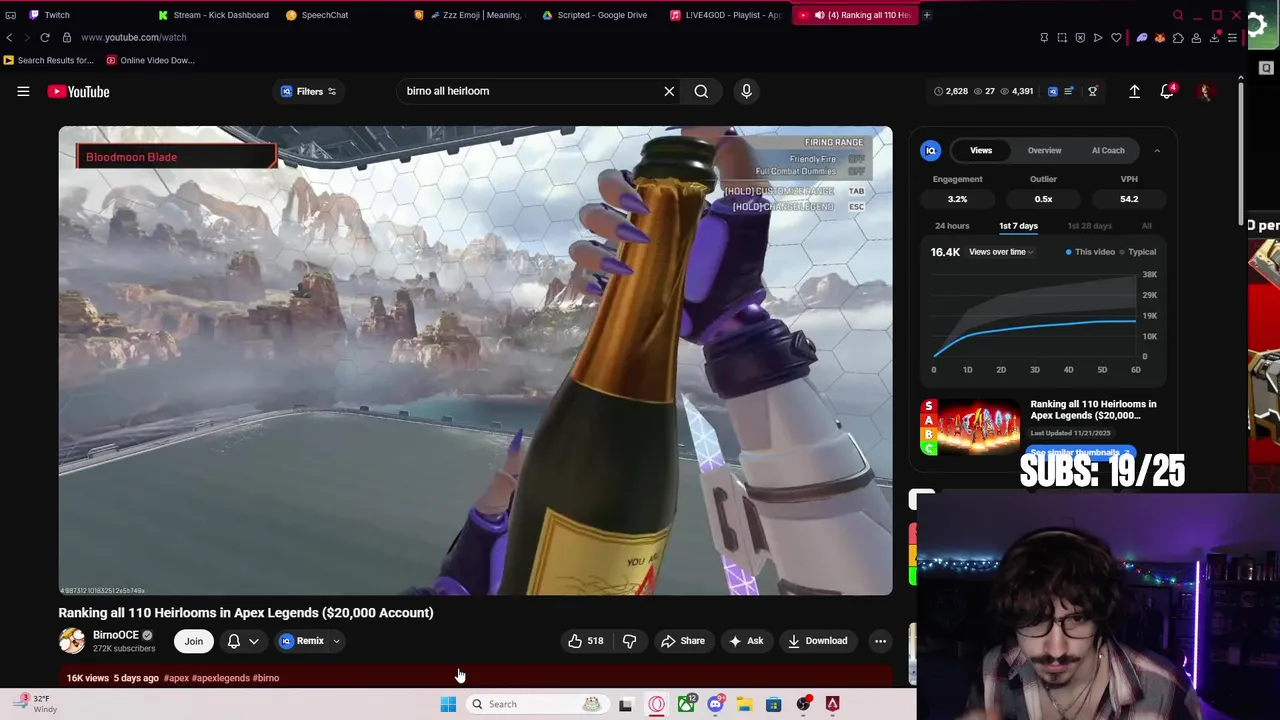This screenshot has width=1280, height=720.
Task: Expand the Remix dropdown arrow
Action: click(x=336, y=641)
